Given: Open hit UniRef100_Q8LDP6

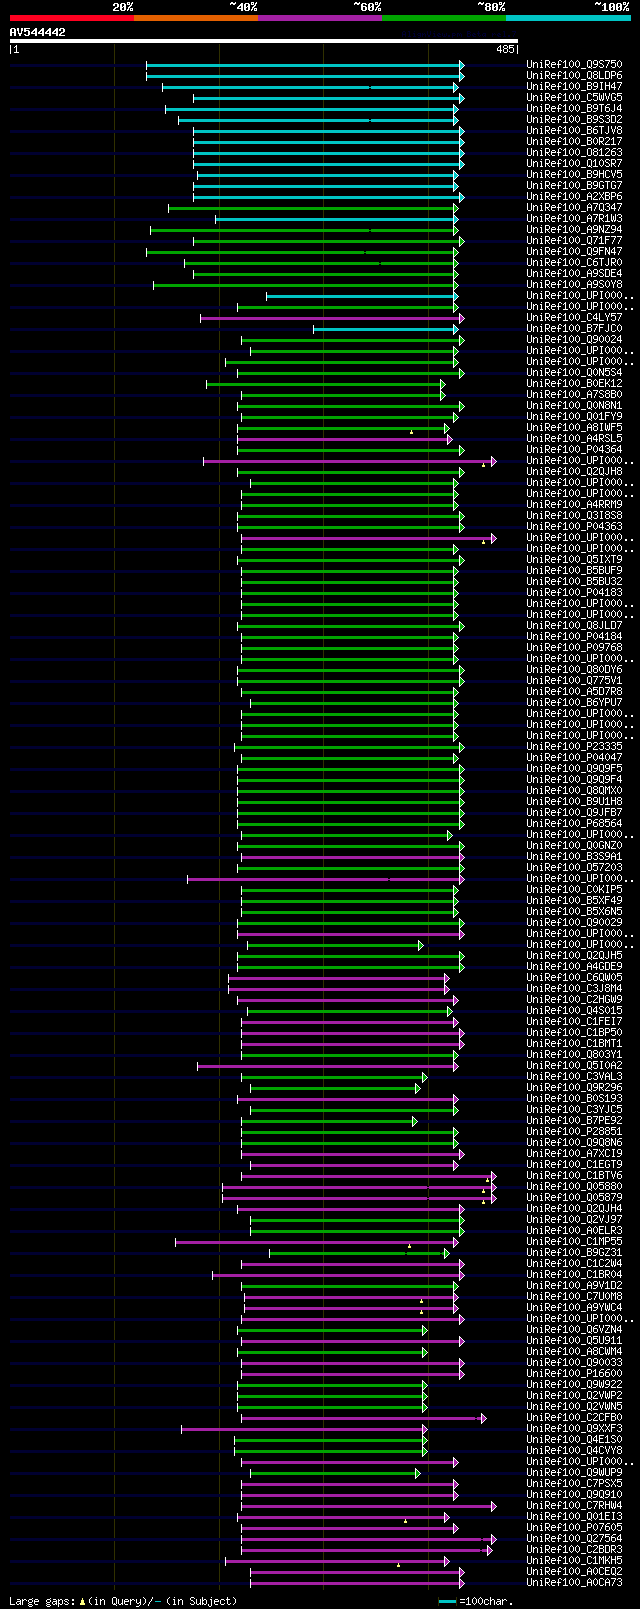Looking at the screenshot, I should [x=574, y=76].
